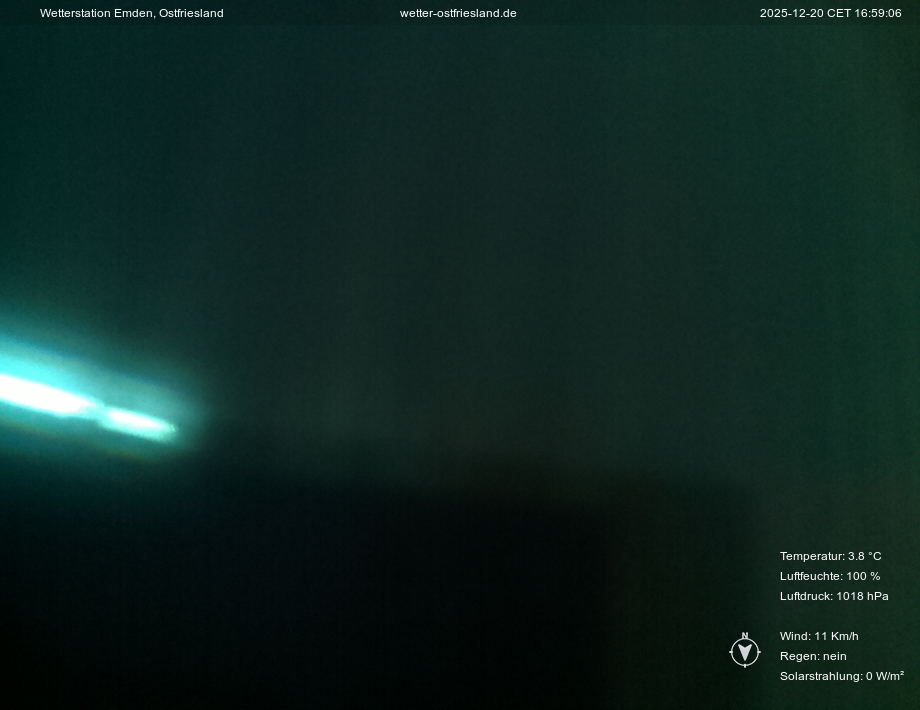Click the 1018 hPa pressure value
Viewport: 920px width, 710px height.
click(862, 596)
